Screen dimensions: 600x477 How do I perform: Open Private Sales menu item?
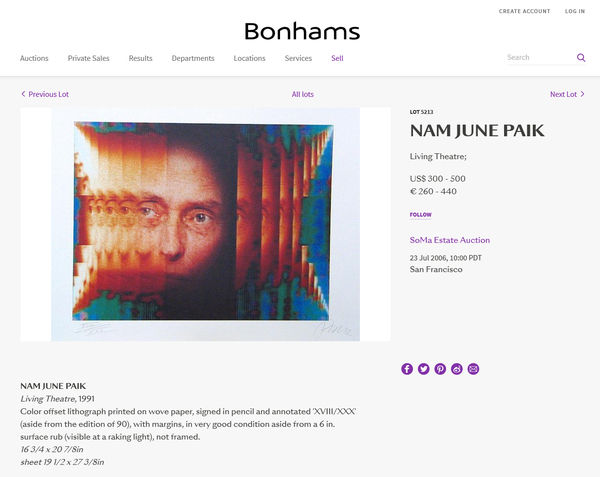[89, 58]
